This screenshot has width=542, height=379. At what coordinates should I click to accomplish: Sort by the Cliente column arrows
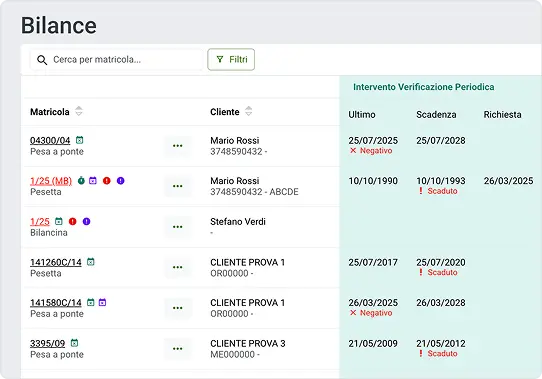pyautogui.click(x=249, y=111)
